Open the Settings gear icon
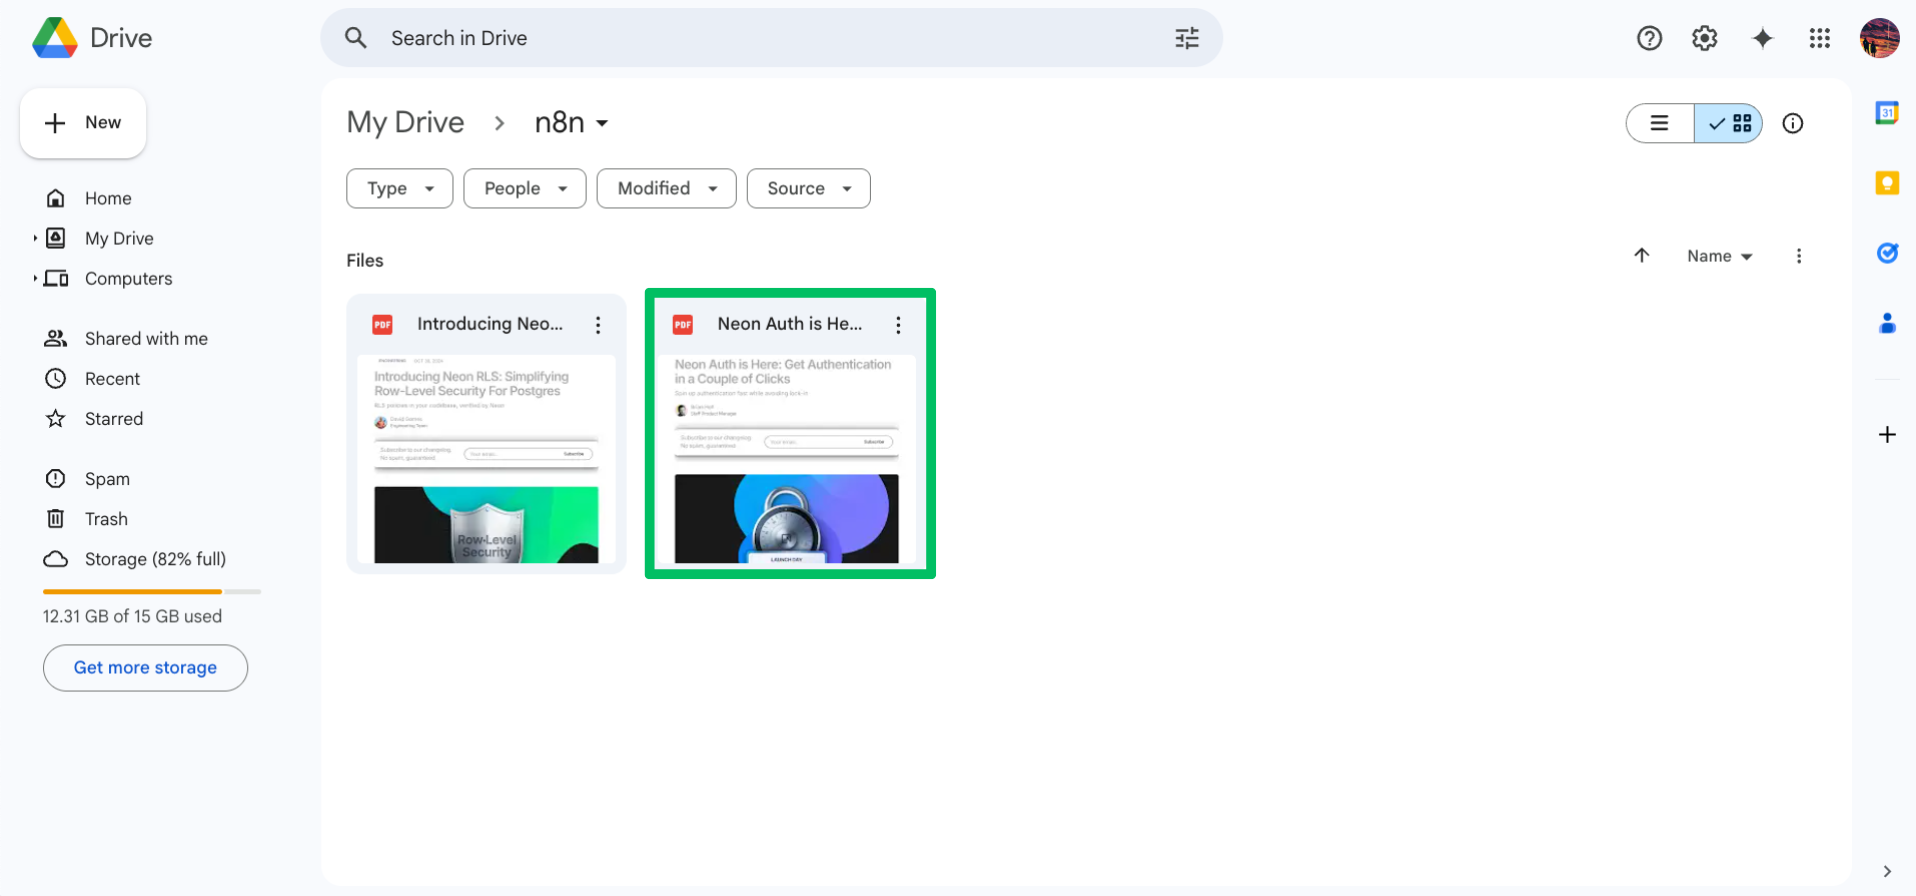1916x896 pixels. click(x=1704, y=38)
